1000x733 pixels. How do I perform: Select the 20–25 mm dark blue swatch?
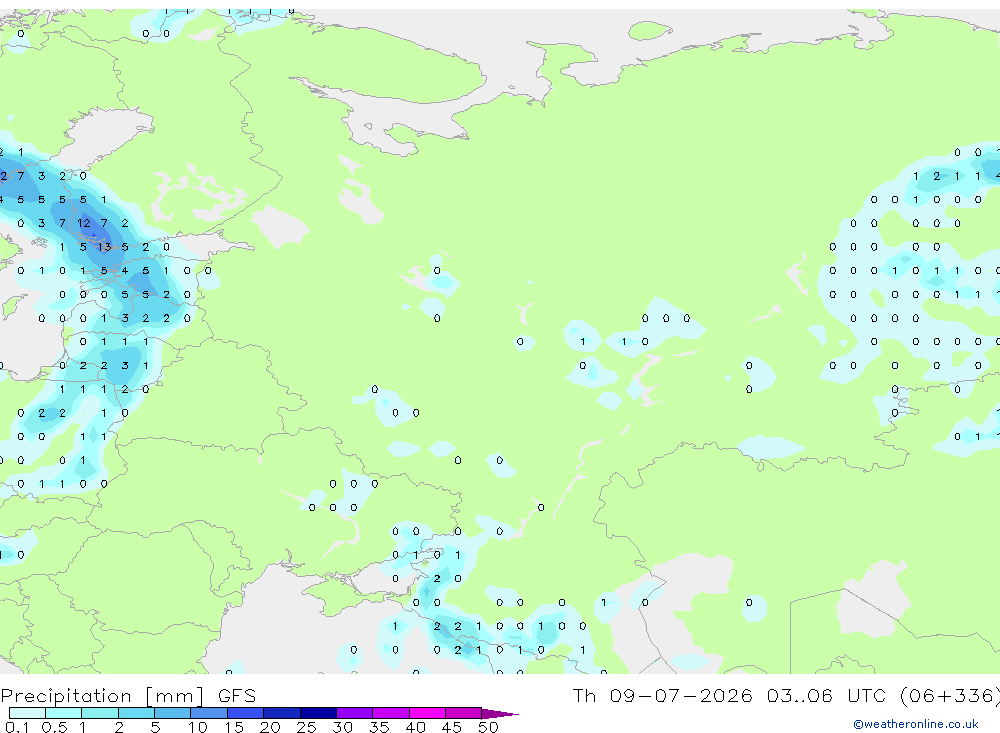coord(282,713)
